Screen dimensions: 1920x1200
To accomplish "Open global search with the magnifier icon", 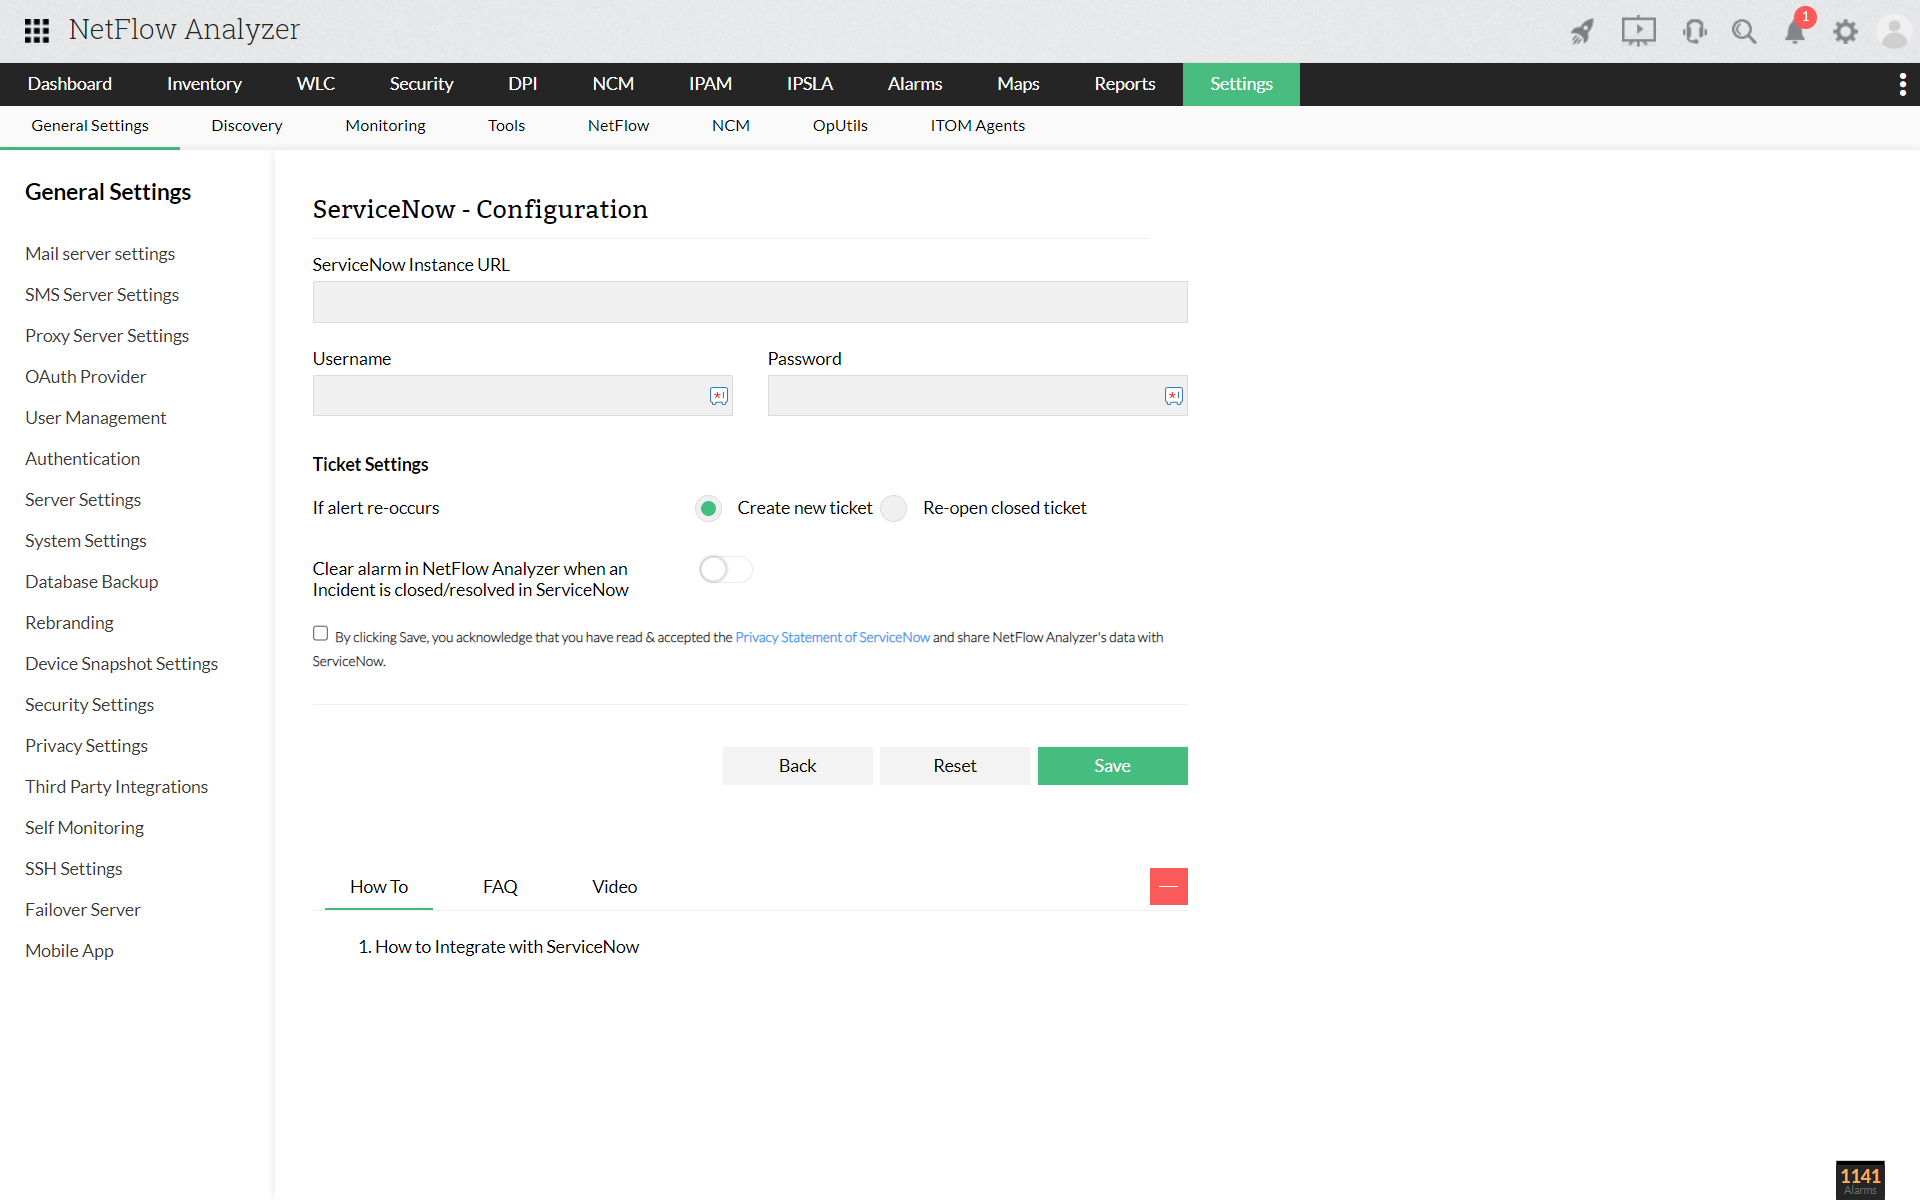I will pos(1744,31).
